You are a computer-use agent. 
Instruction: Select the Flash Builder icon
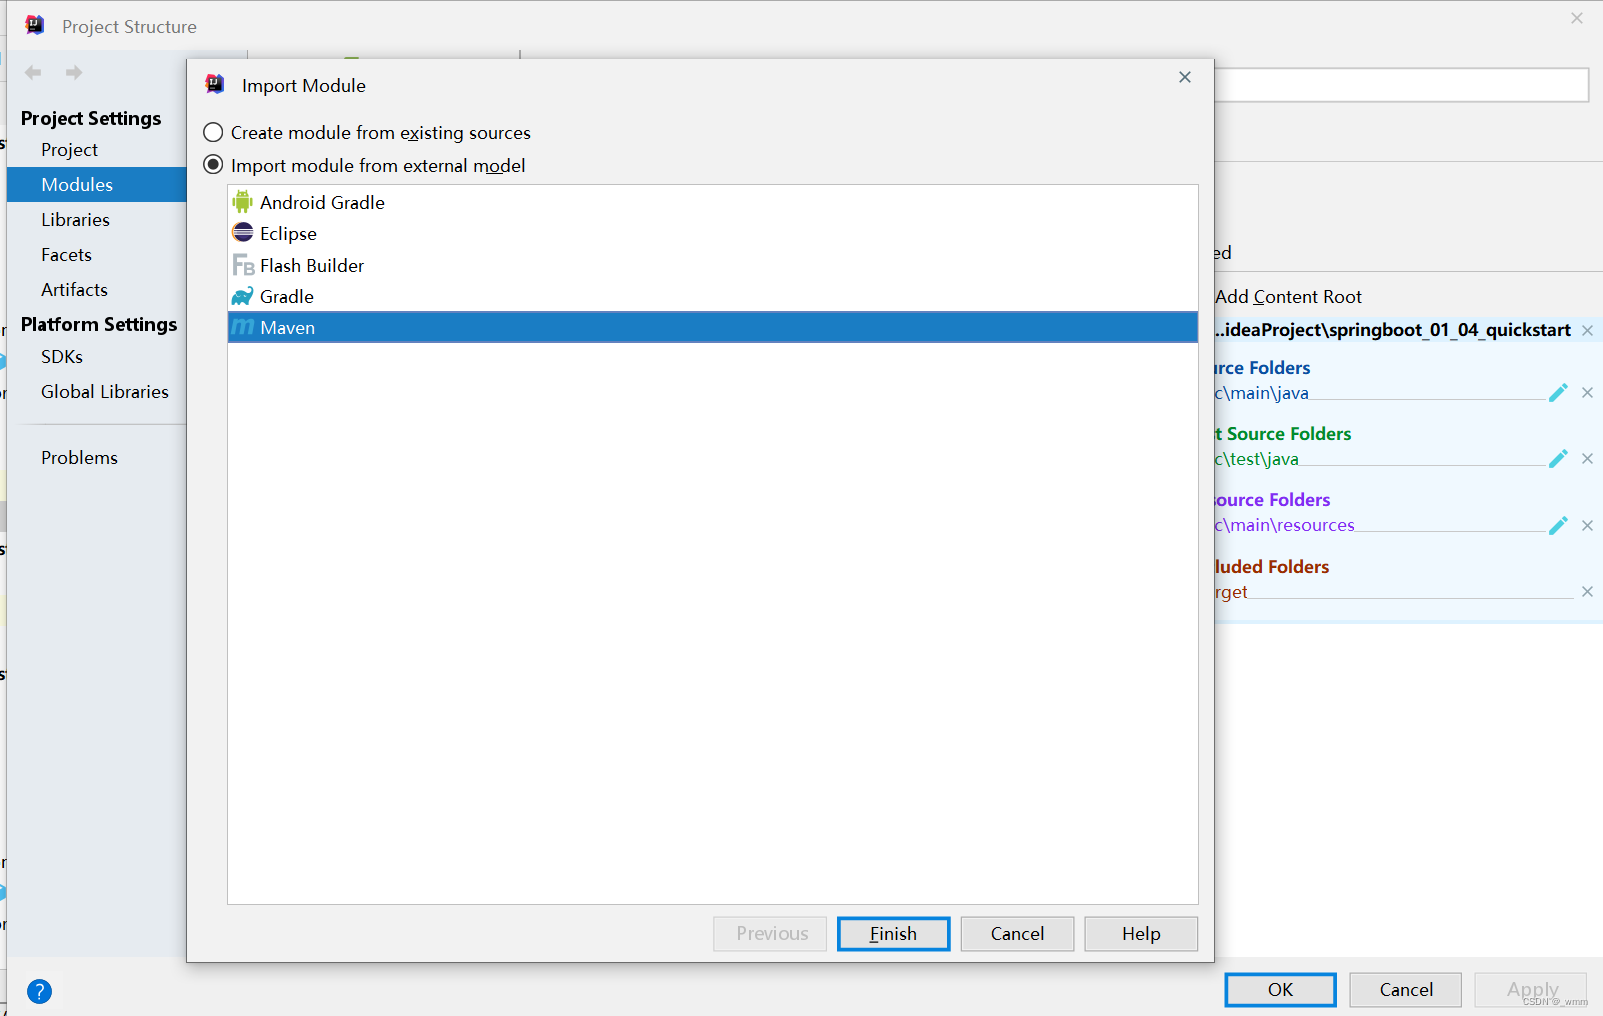coord(242,265)
